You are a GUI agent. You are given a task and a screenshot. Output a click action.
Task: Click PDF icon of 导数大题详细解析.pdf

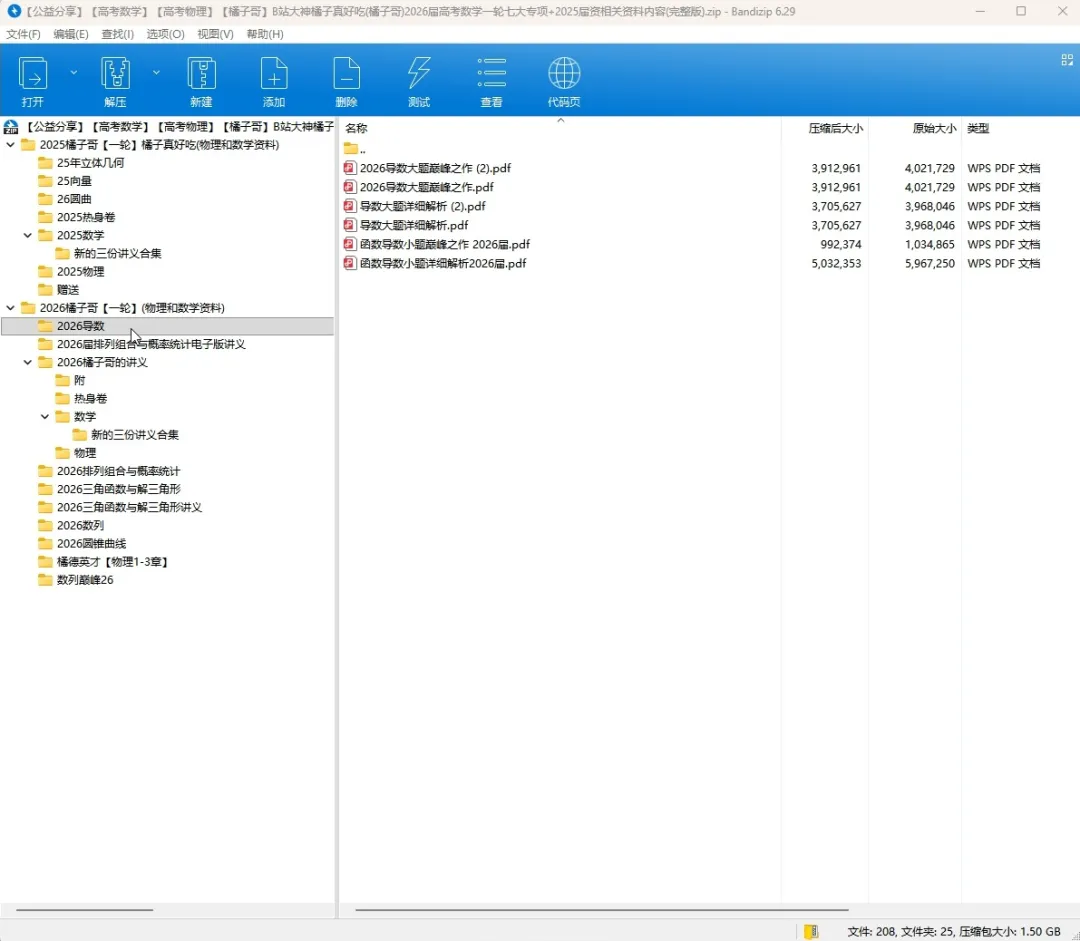pyautogui.click(x=350, y=225)
